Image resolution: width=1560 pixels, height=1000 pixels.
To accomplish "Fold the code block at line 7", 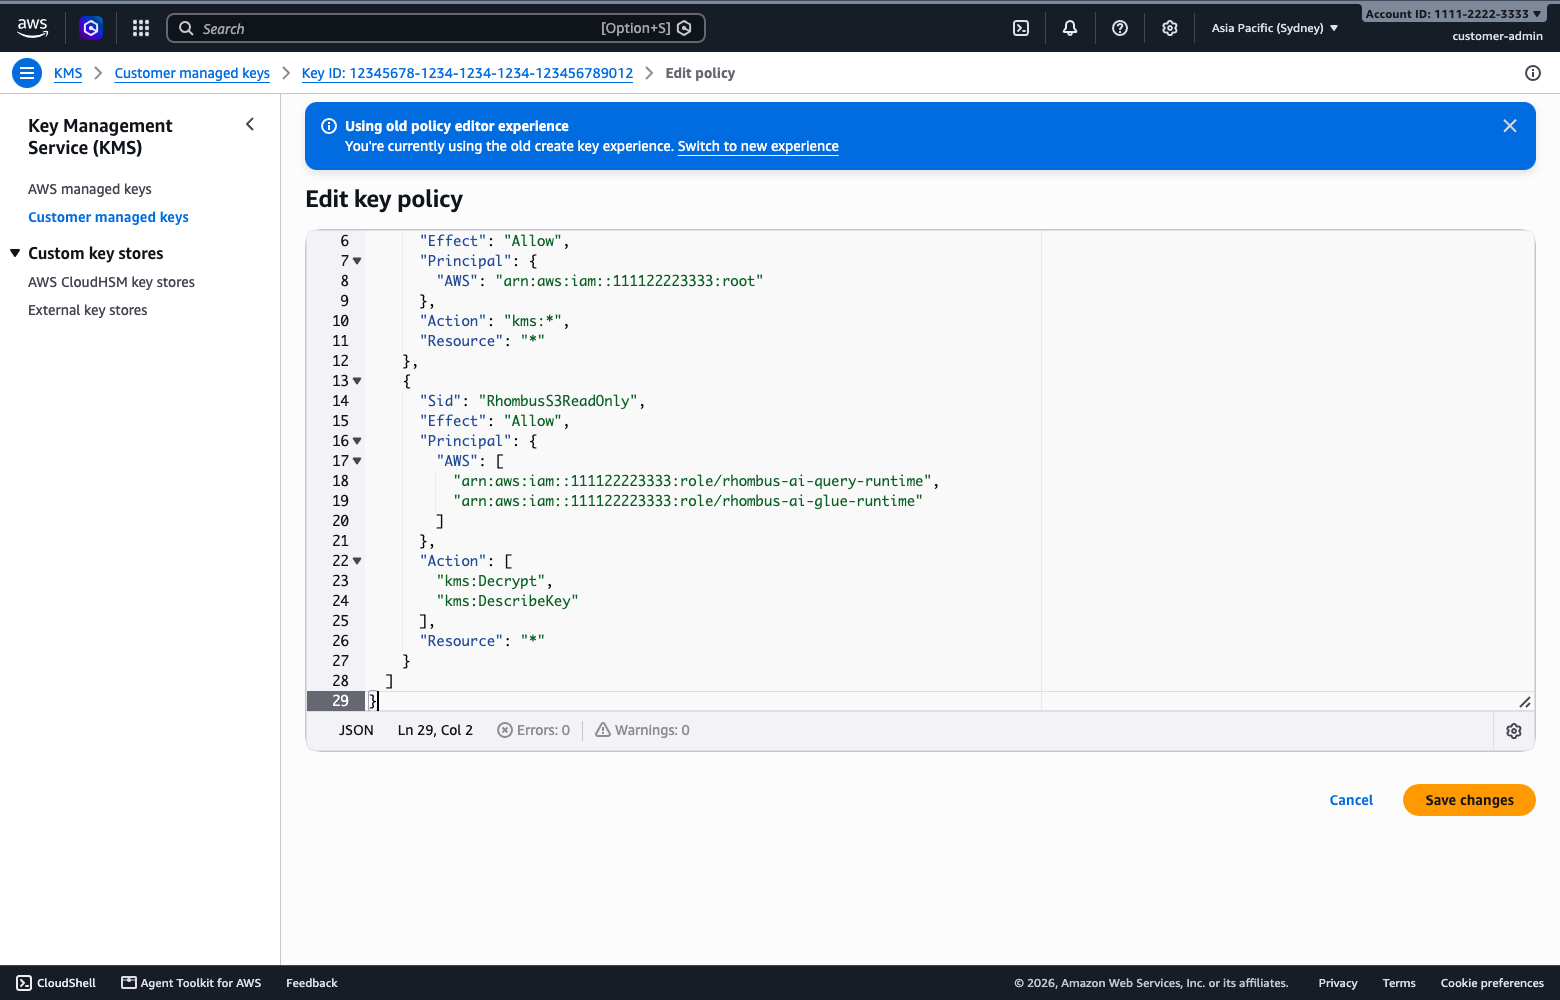I will (x=357, y=261).
